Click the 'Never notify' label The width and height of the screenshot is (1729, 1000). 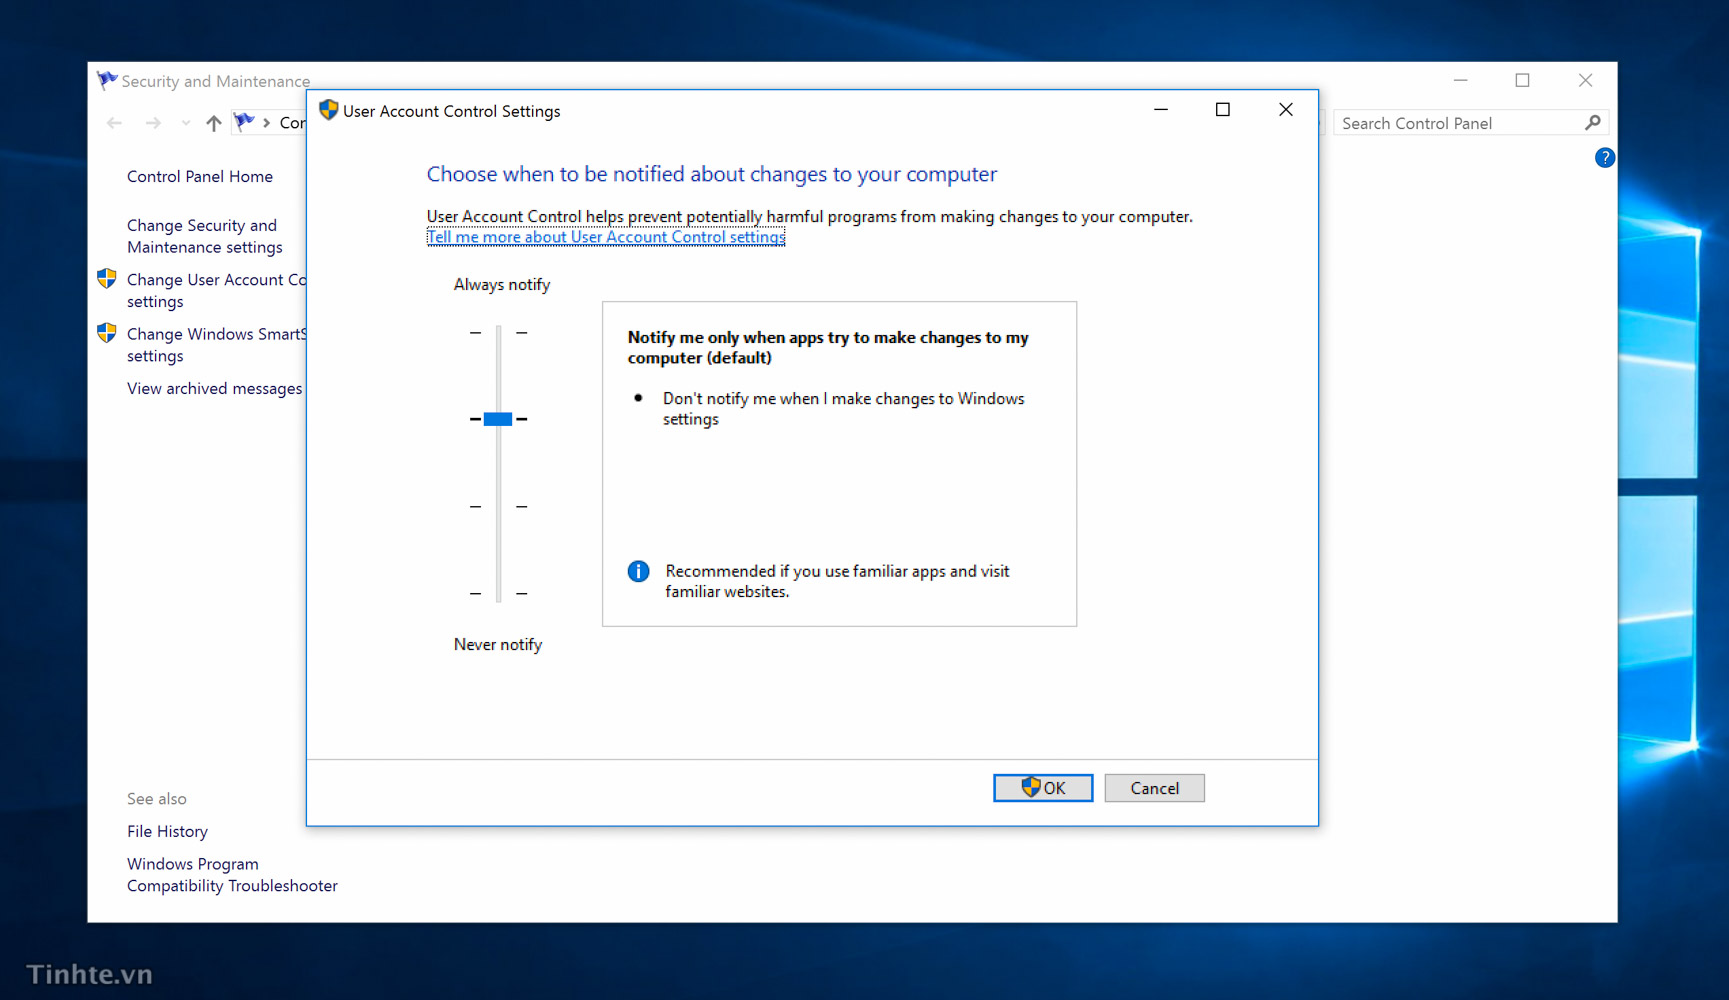(x=498, y=644)
